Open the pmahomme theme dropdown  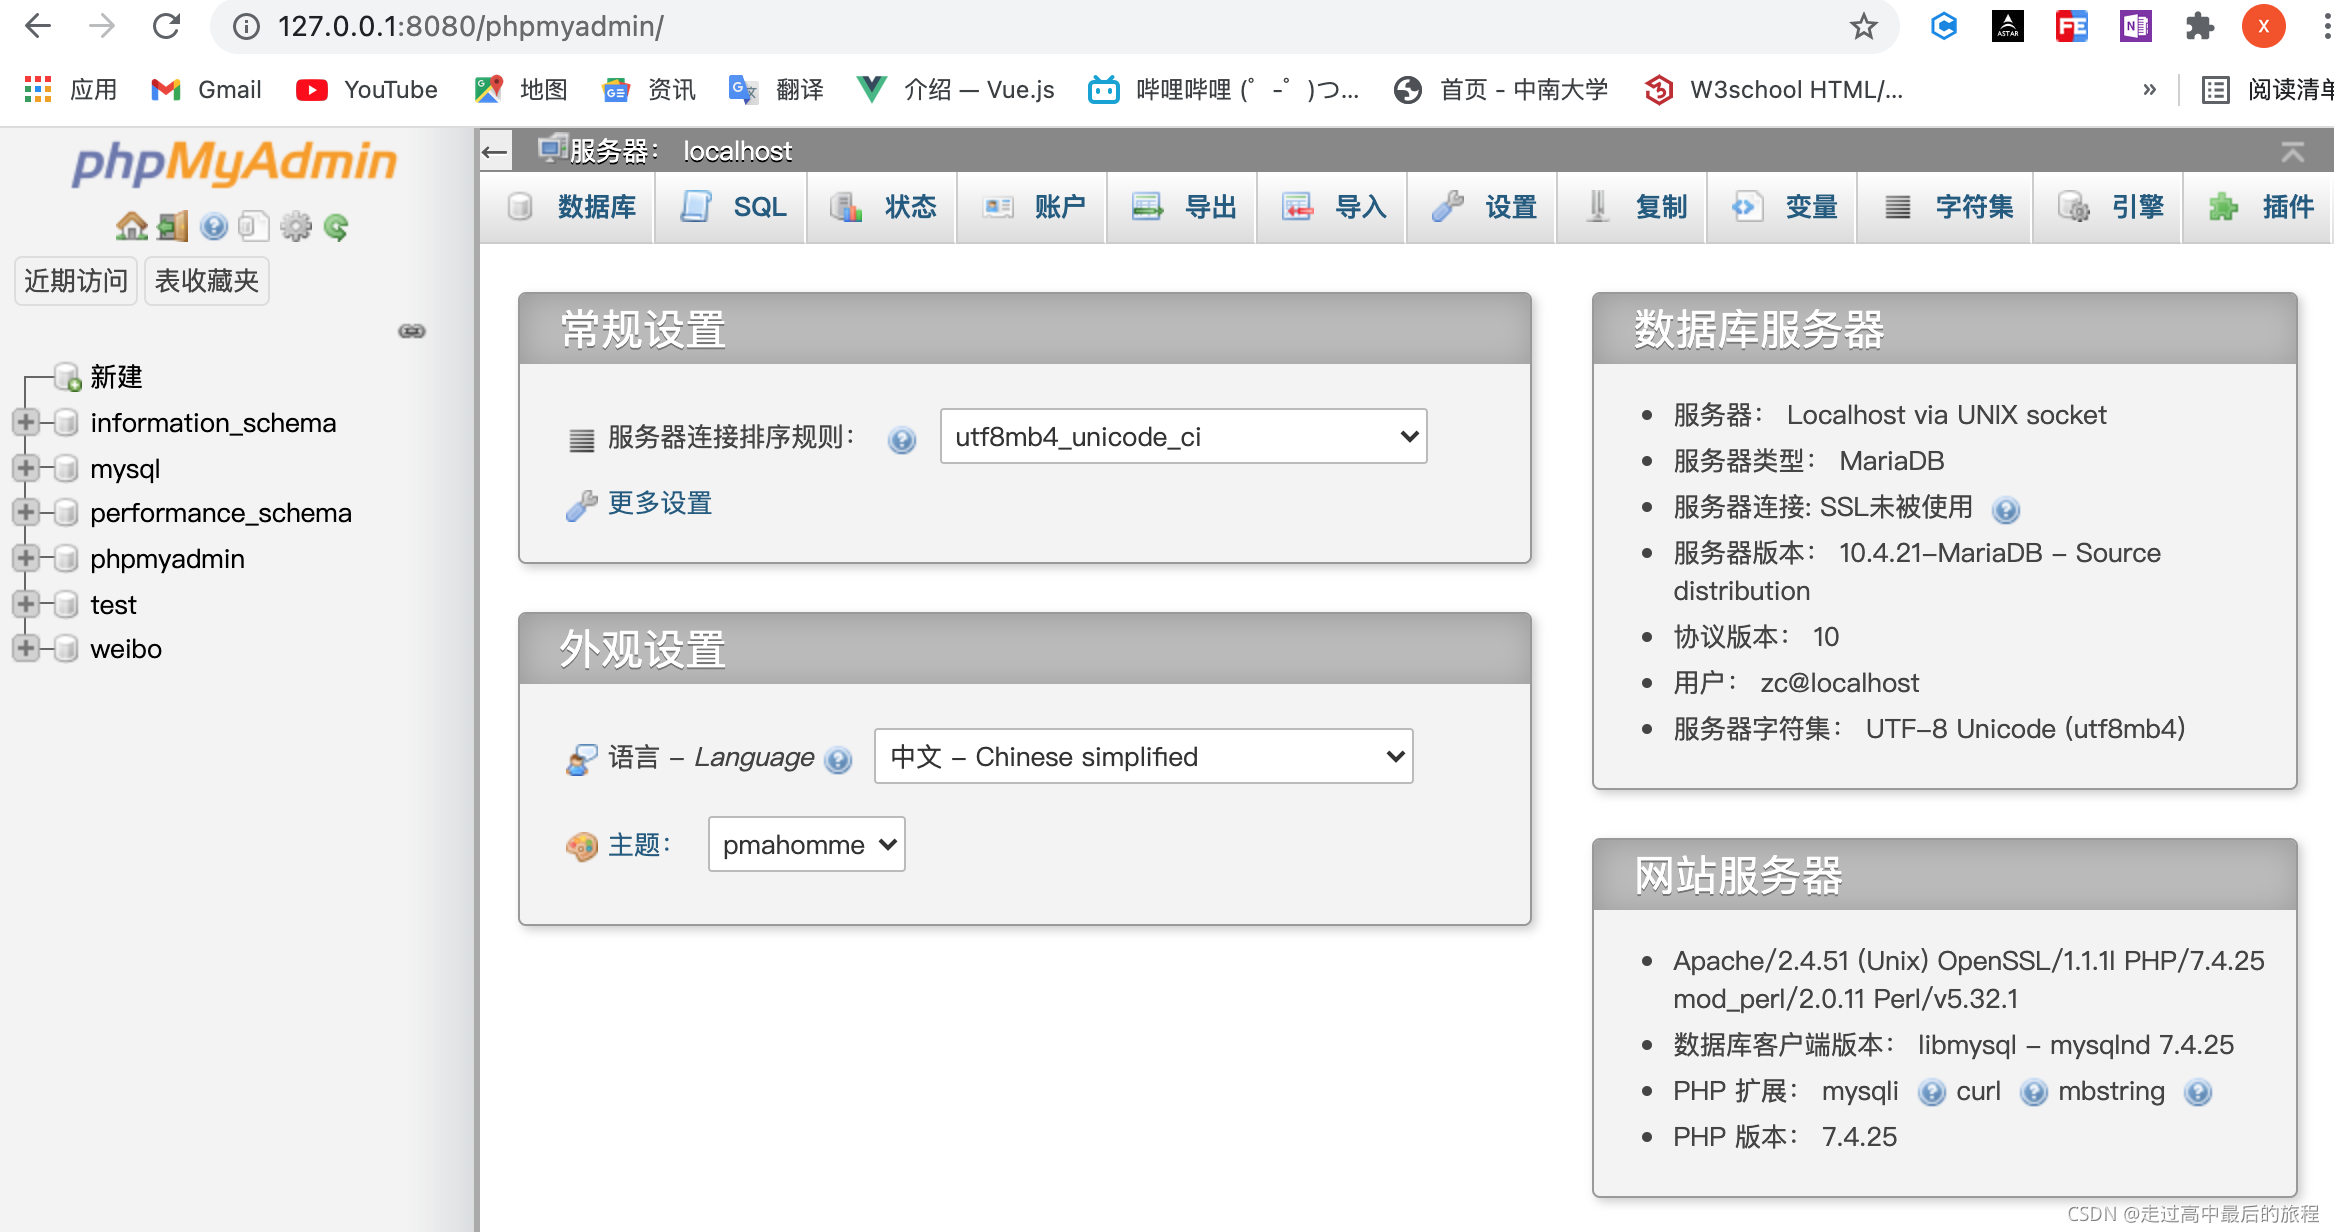pyautogui.click(x=806, y=845)
